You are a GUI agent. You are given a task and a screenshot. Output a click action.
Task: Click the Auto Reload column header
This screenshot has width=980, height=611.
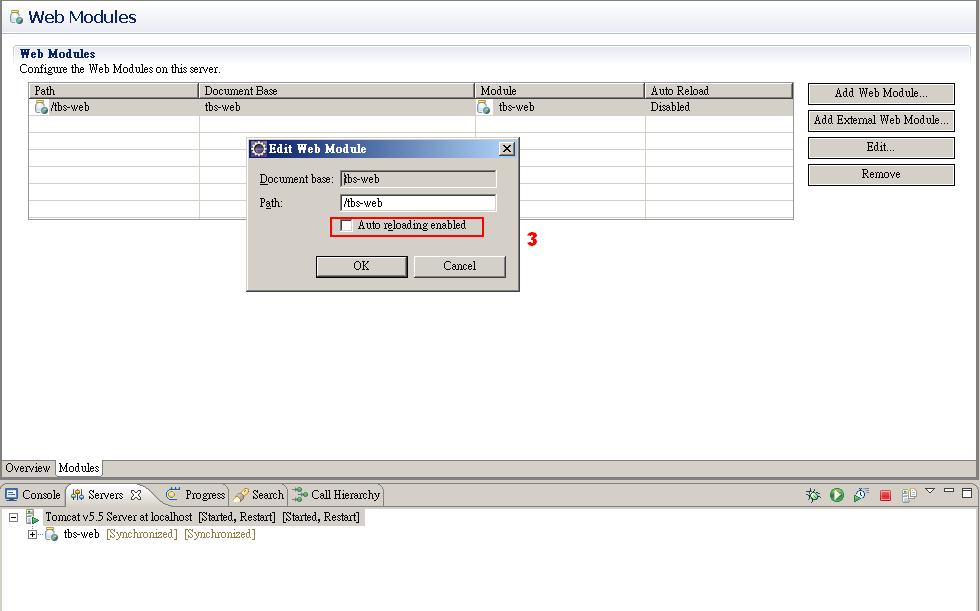click(x=719, y=91)
